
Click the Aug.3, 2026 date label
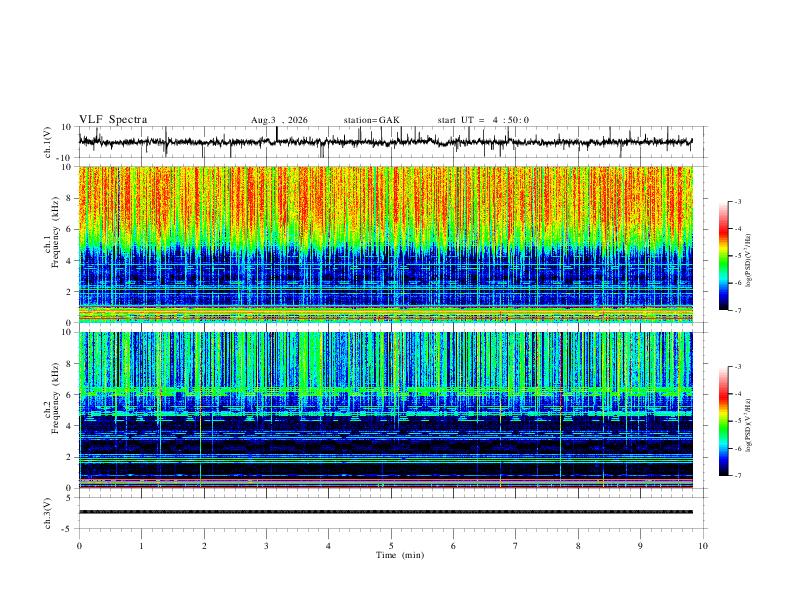coord(279,120)
